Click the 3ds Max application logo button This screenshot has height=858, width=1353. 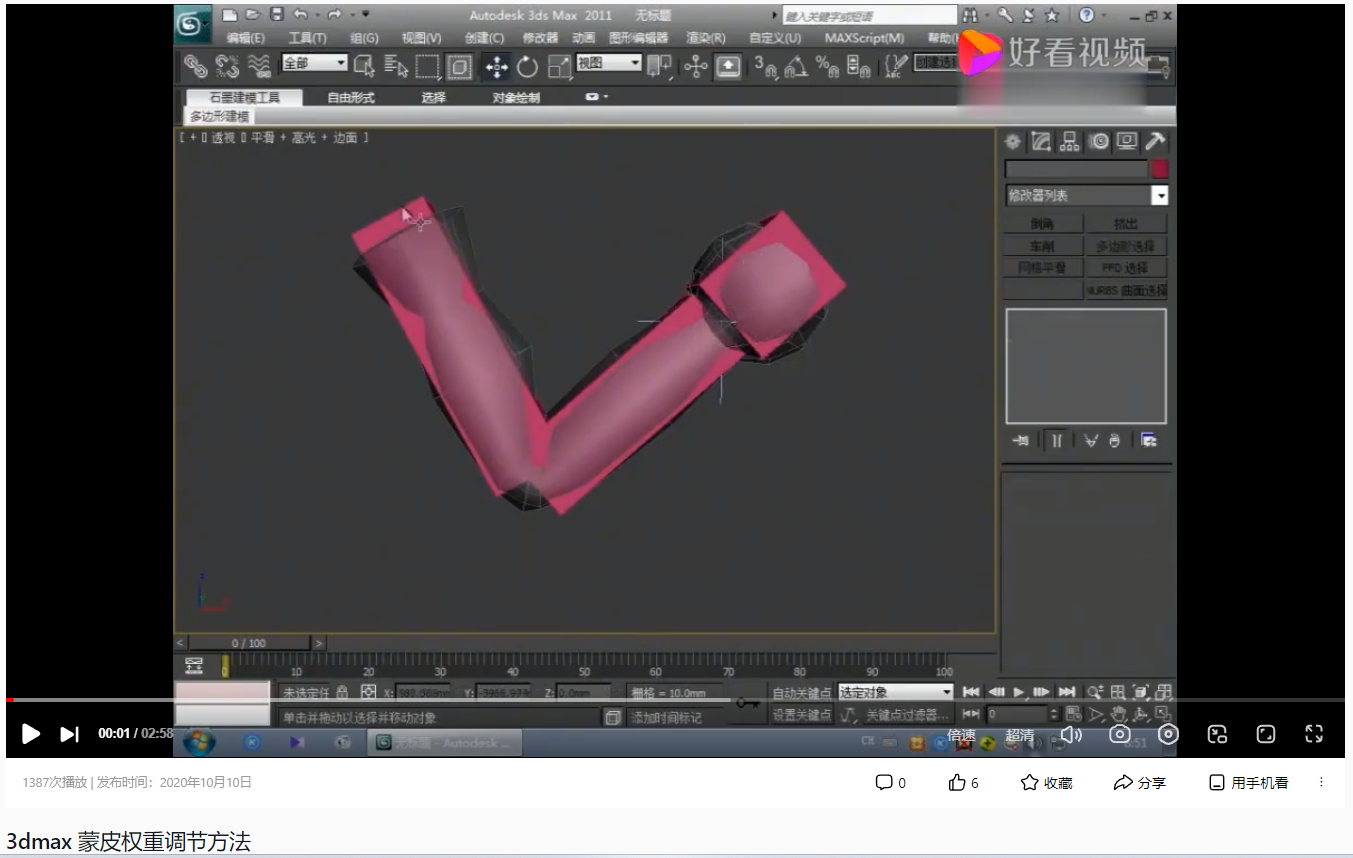[190, 23]
